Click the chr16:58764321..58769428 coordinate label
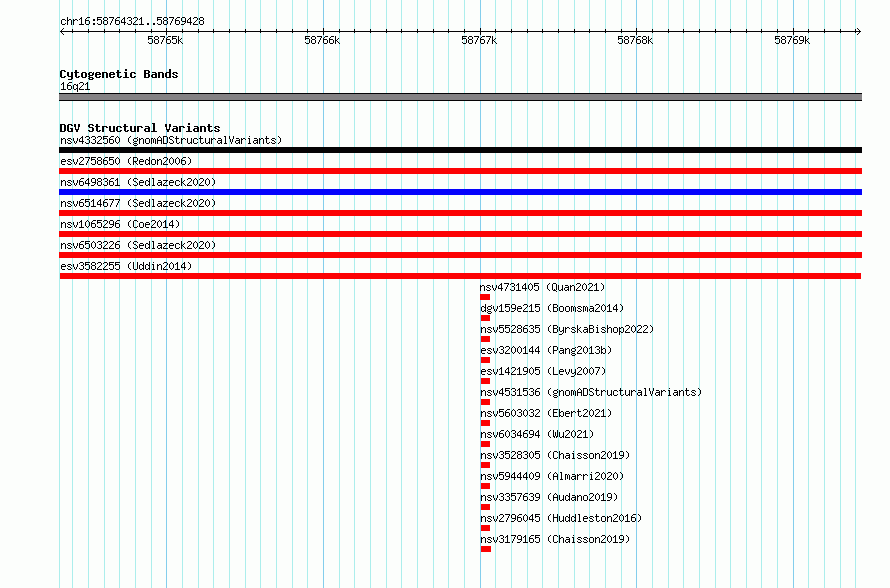890x588 pixels. click(132, 22)
